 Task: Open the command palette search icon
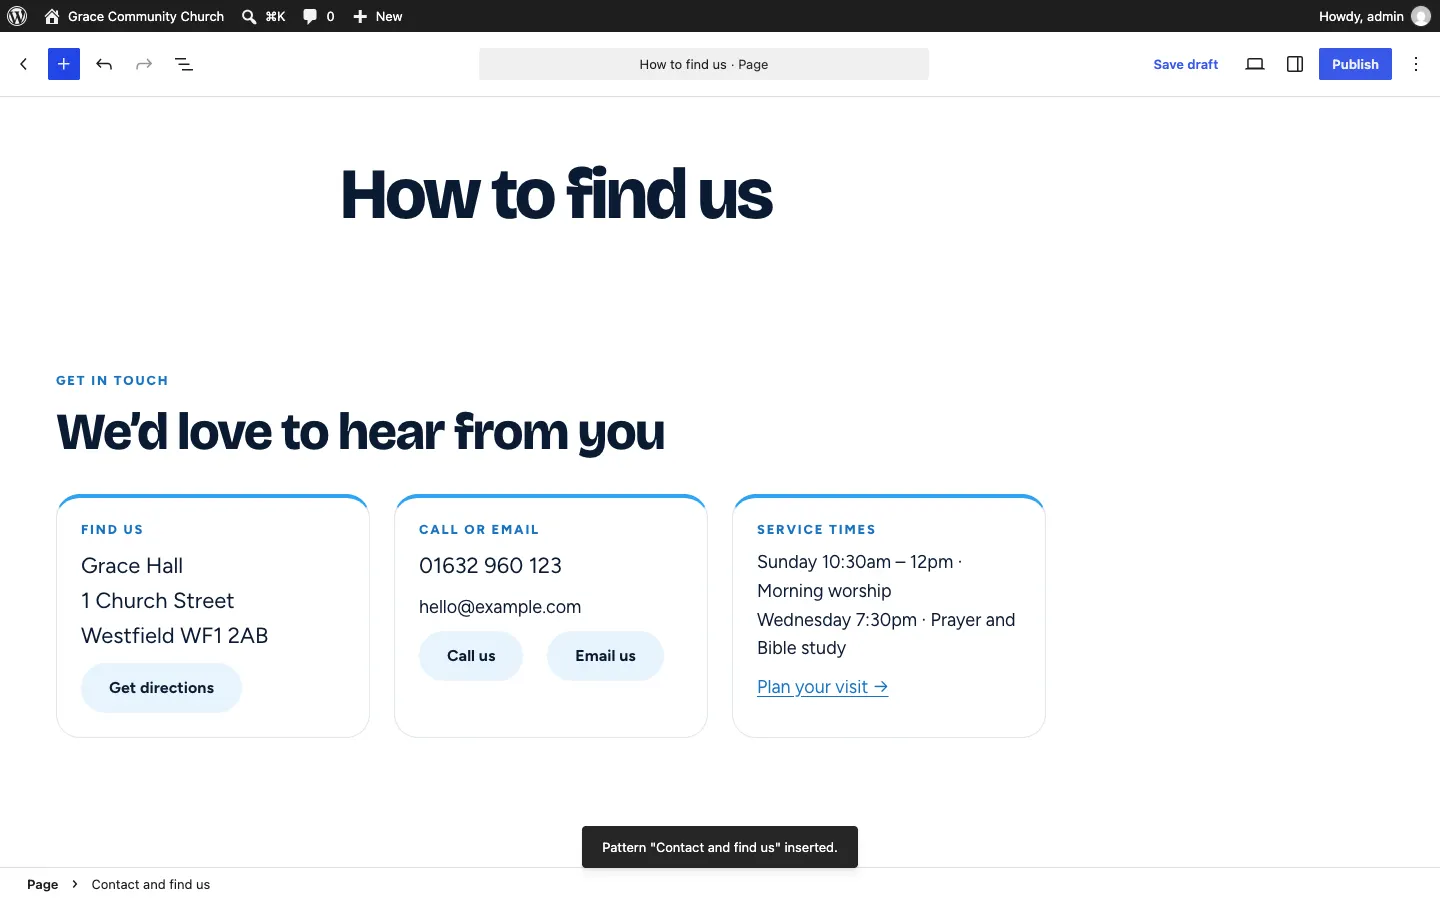pyautogui.click(x=249, y=16)
